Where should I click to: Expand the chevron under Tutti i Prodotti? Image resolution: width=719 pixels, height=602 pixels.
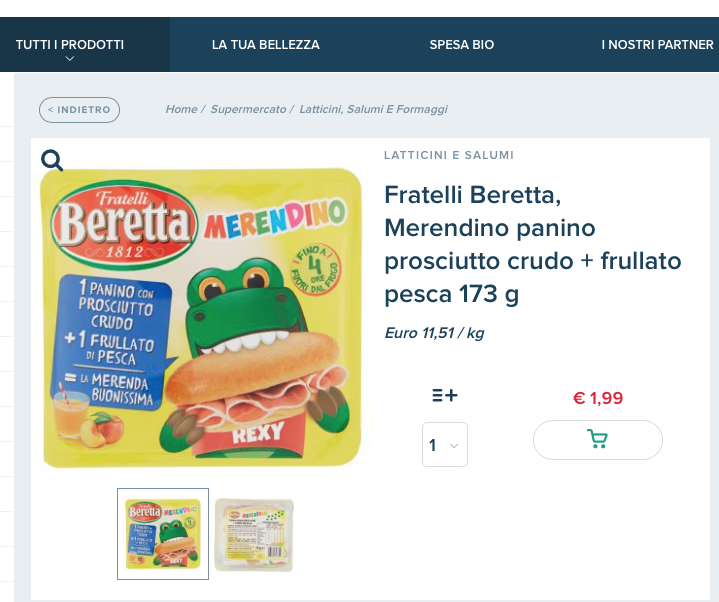click(70, 59)
